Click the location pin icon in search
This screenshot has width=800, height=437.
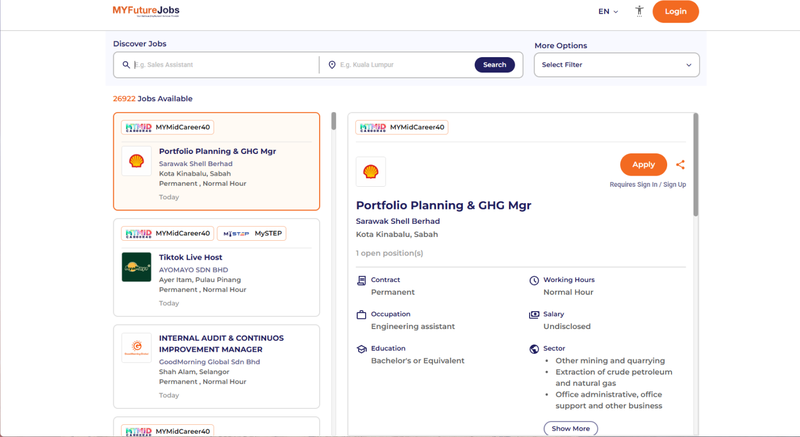332,65
